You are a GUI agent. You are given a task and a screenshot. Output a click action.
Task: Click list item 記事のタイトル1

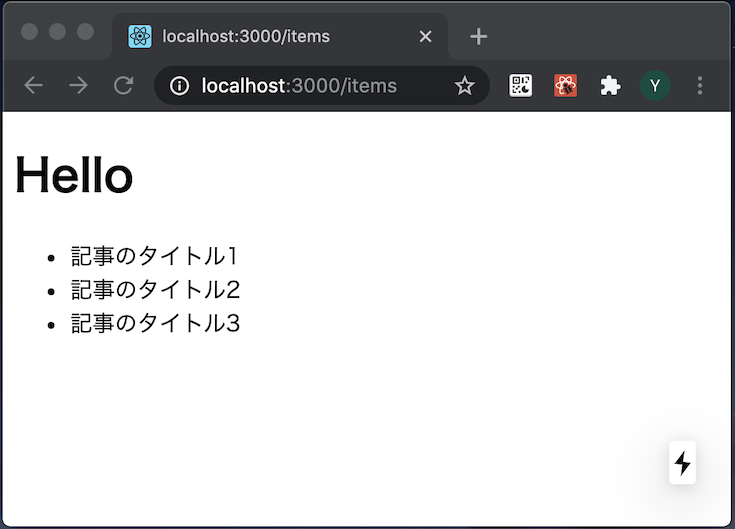(155, 256)
